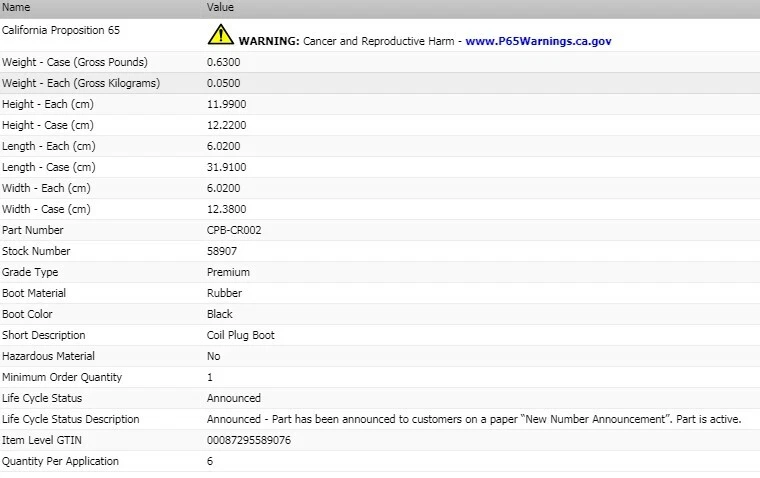
Task: Select the California Proposition 65 row label
Action: 61,30
